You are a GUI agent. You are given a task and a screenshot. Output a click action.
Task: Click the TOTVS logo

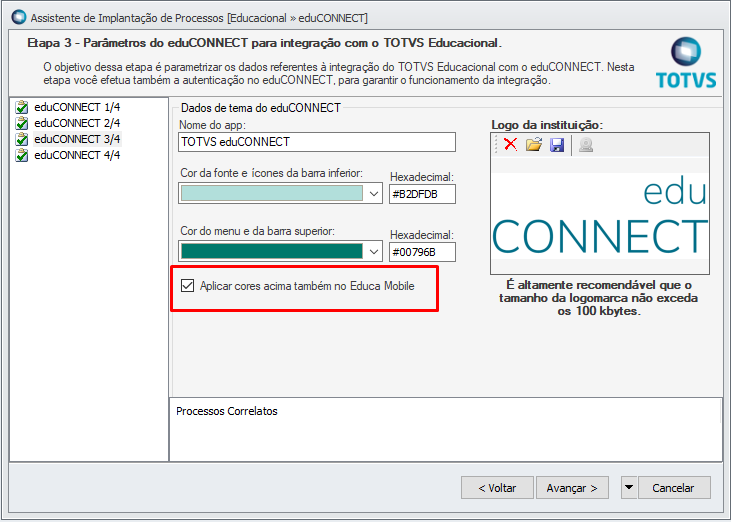tap(686, 63)
